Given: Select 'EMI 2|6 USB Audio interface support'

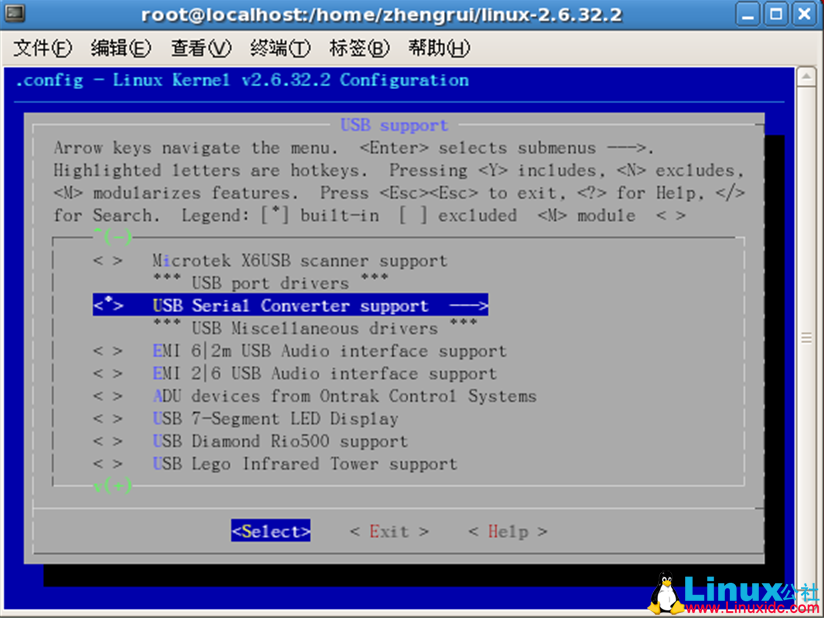Looking at the screenshot, I should 325,374.
